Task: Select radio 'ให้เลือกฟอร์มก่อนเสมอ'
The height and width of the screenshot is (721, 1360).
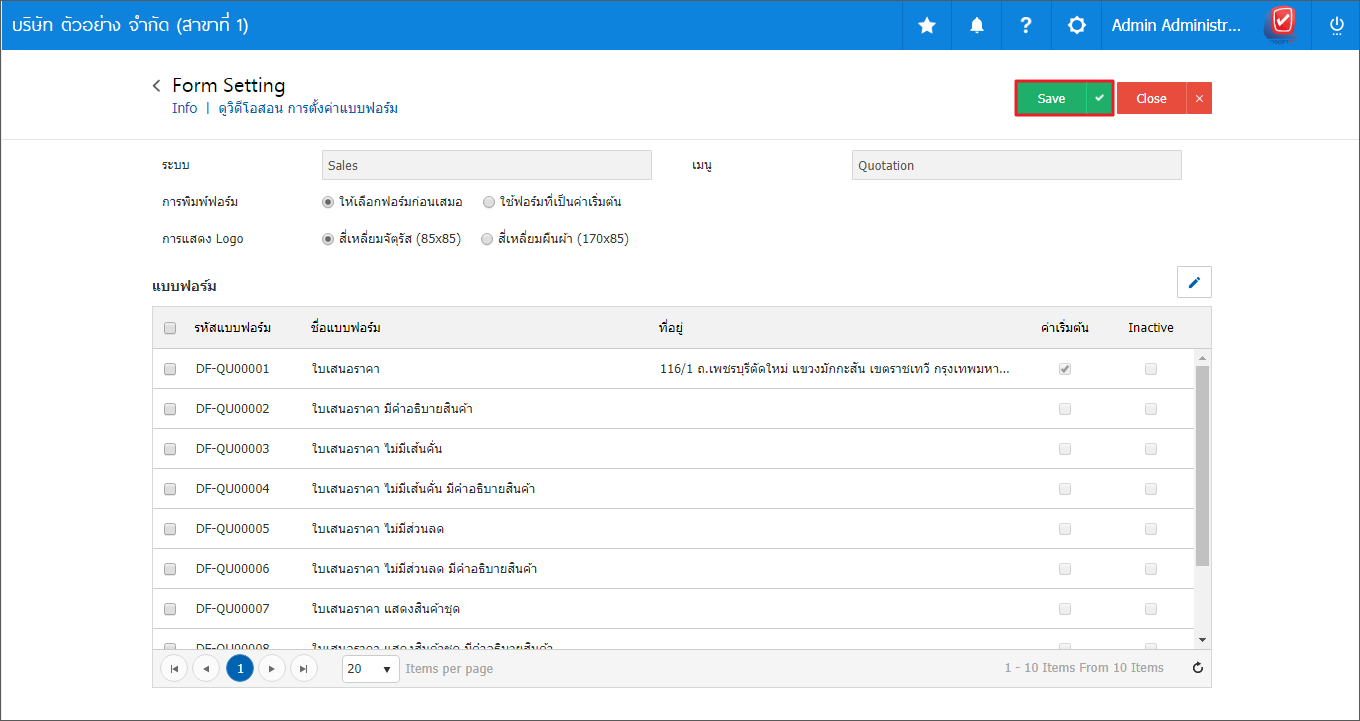Action: click(328, 202)
